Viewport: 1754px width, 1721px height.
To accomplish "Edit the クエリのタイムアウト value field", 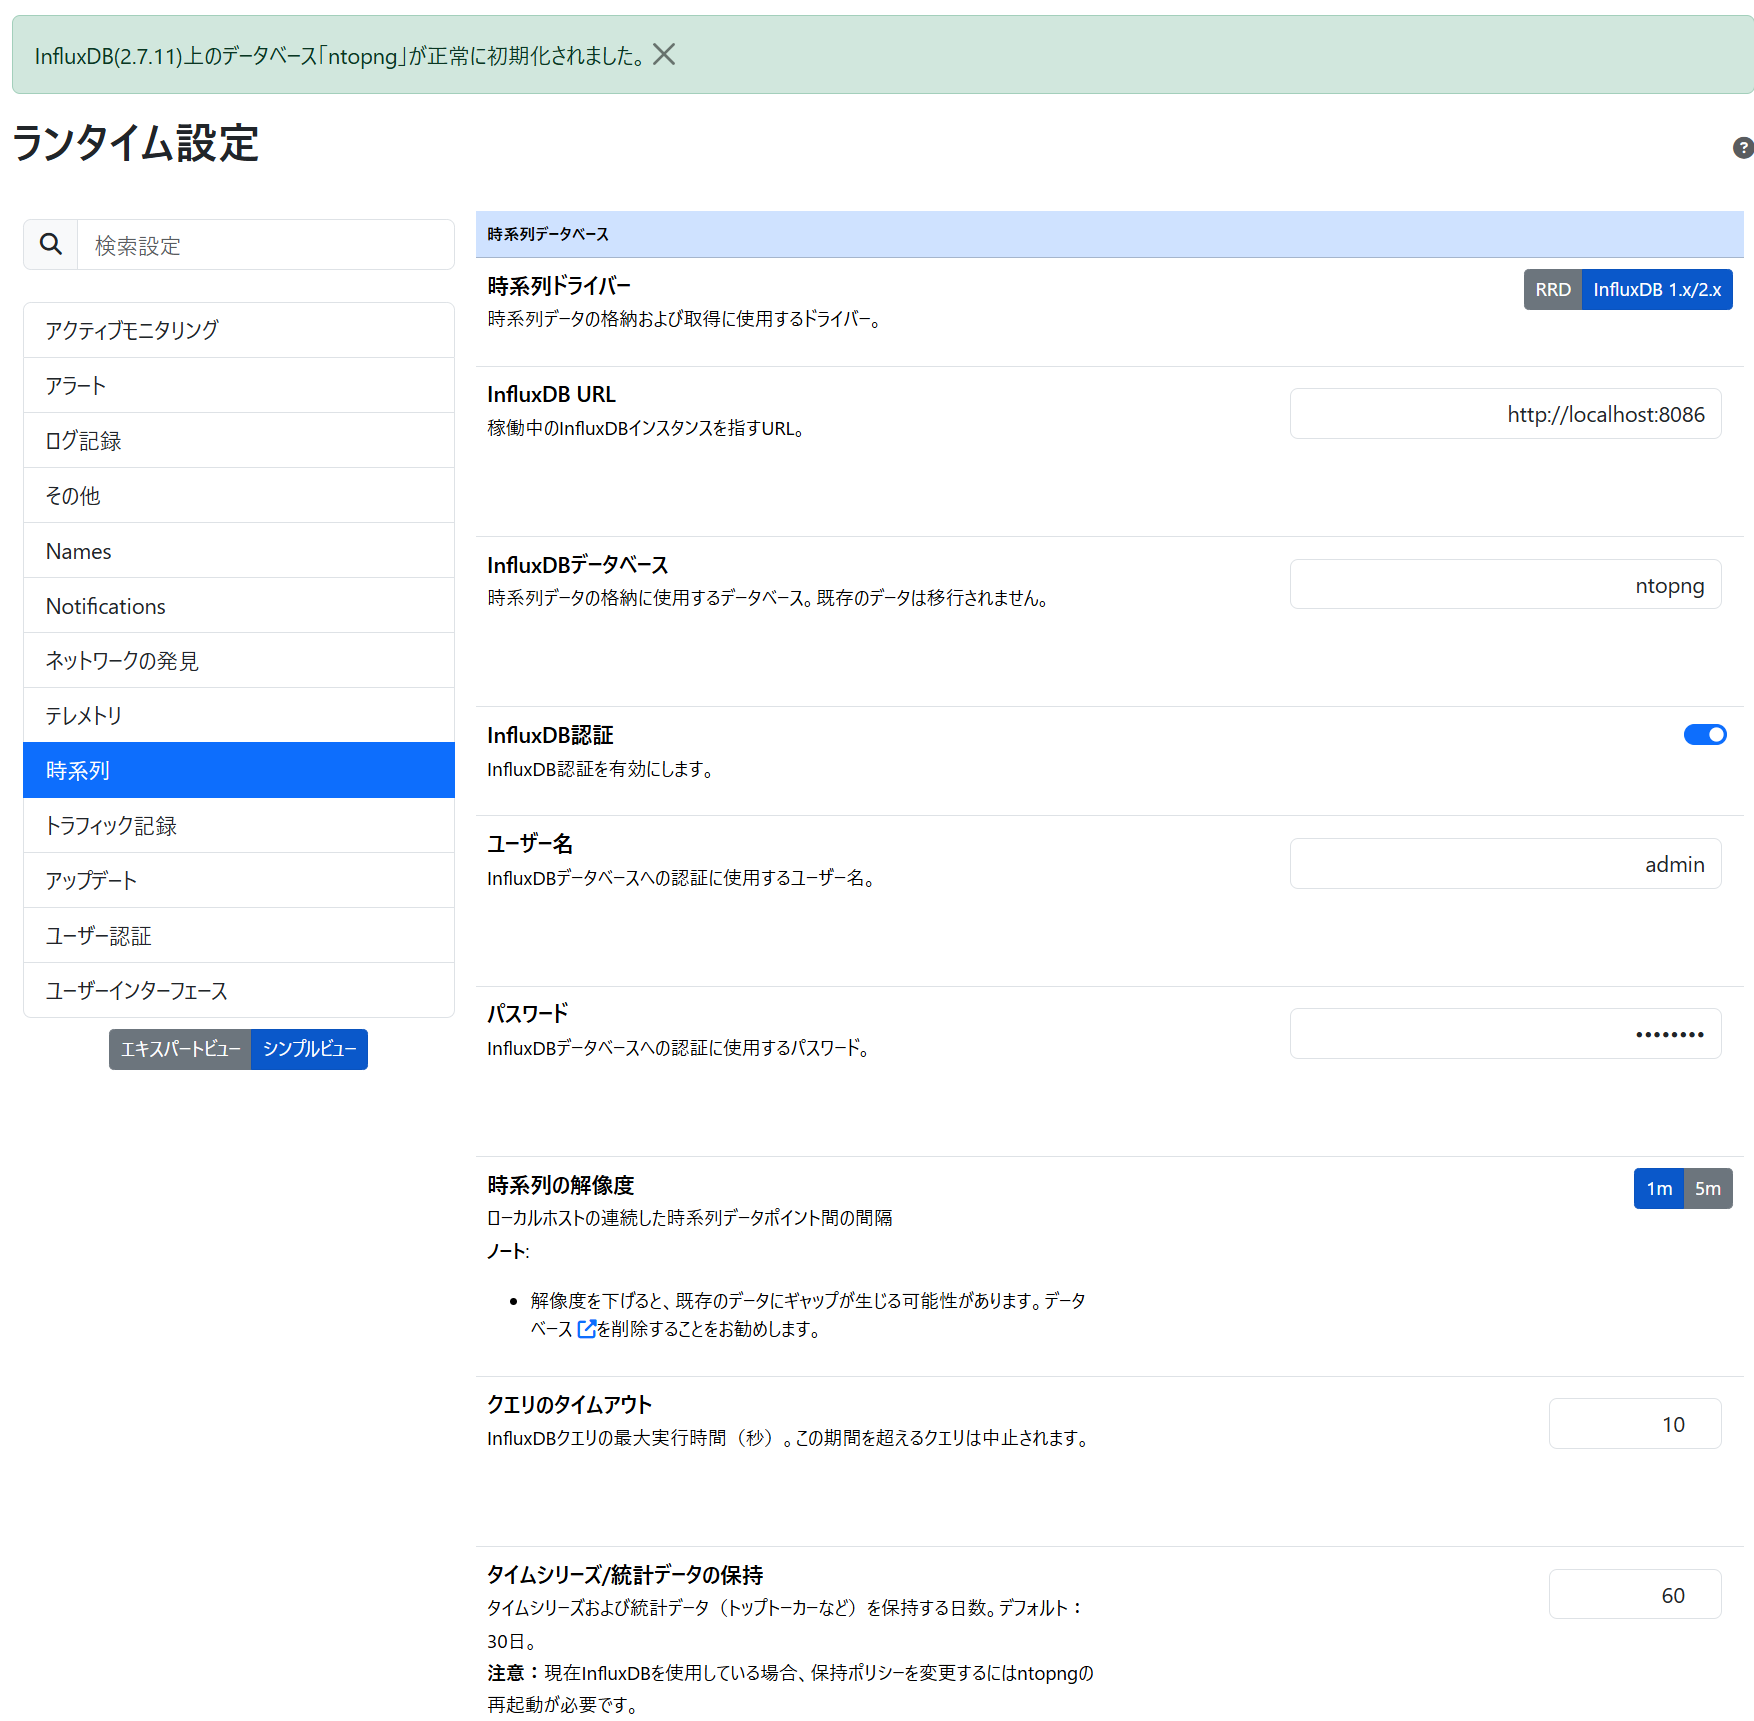I will 1635,1423.
